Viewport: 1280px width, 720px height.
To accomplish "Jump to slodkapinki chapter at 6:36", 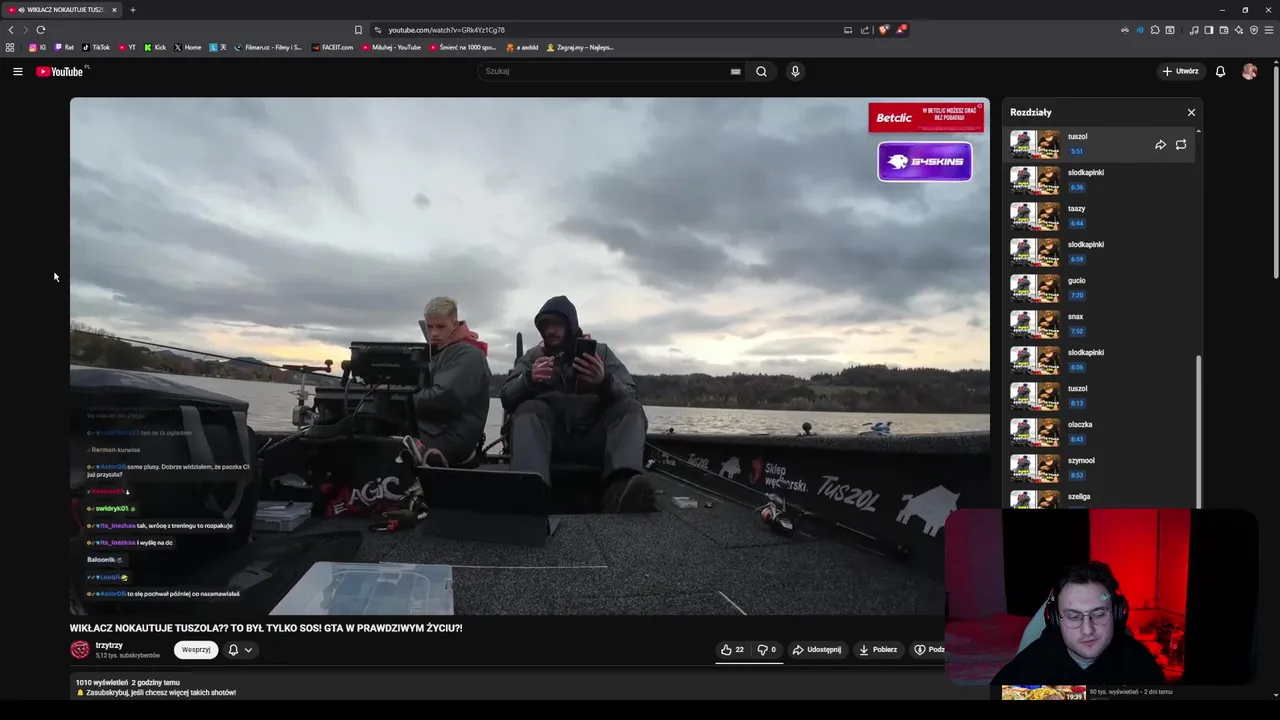I will pos(1100,180).
